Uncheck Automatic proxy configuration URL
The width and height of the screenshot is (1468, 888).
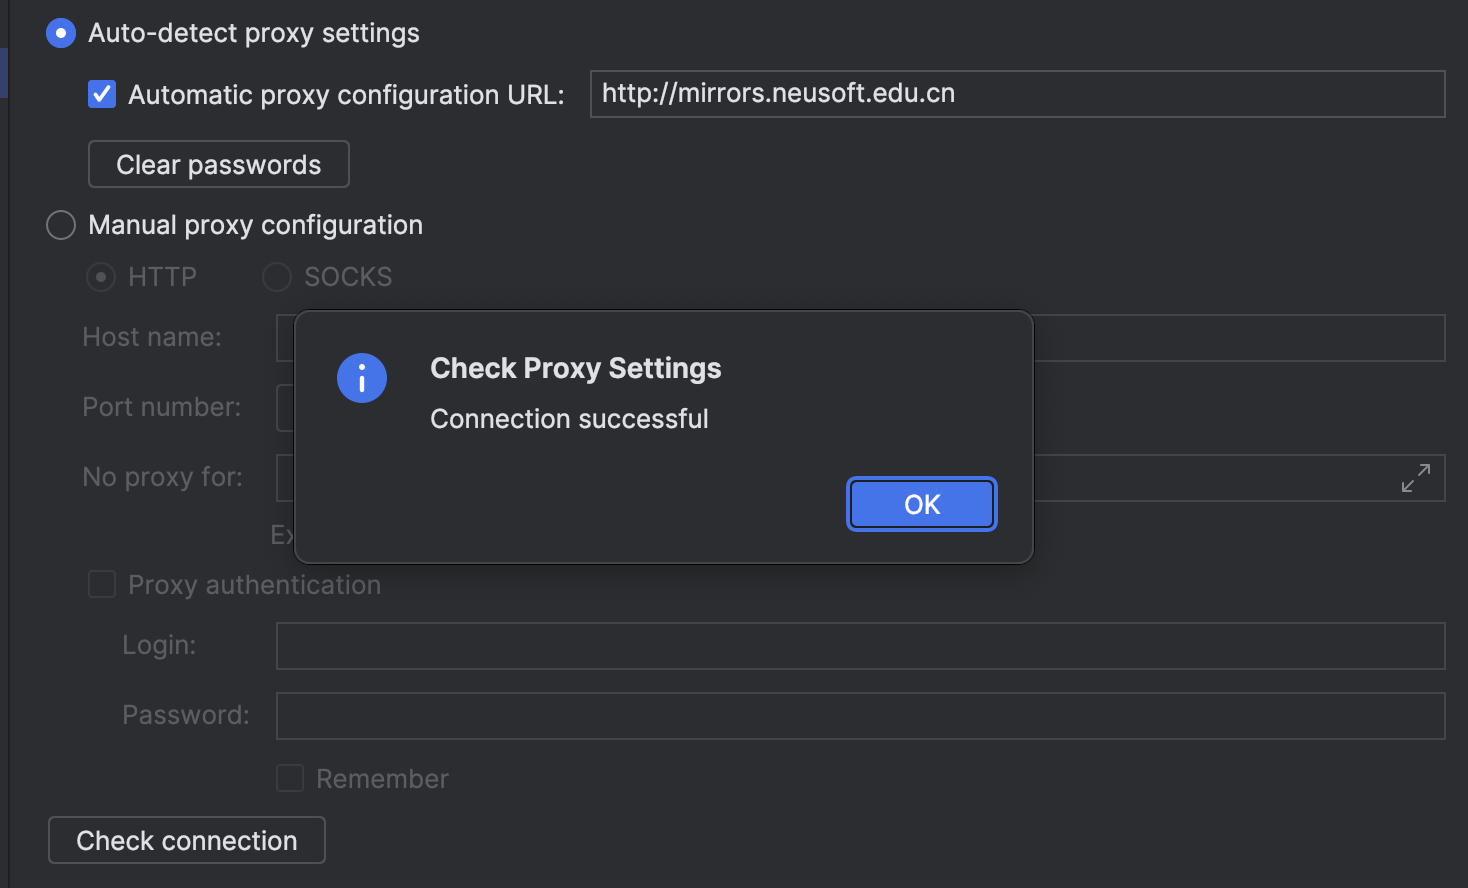pyautogui.click(x=102, y=94)
